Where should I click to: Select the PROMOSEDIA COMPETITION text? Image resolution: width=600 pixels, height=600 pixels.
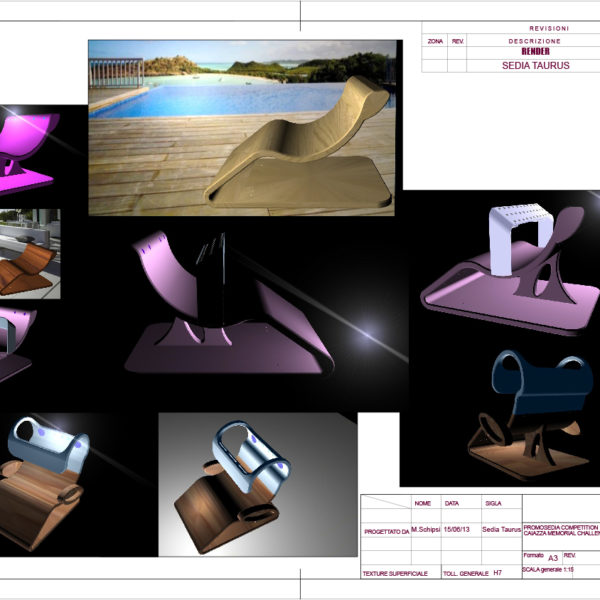561,527
